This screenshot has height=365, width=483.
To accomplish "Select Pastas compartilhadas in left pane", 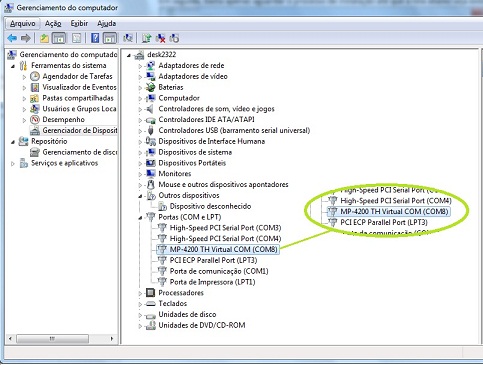I will [78, 98].
